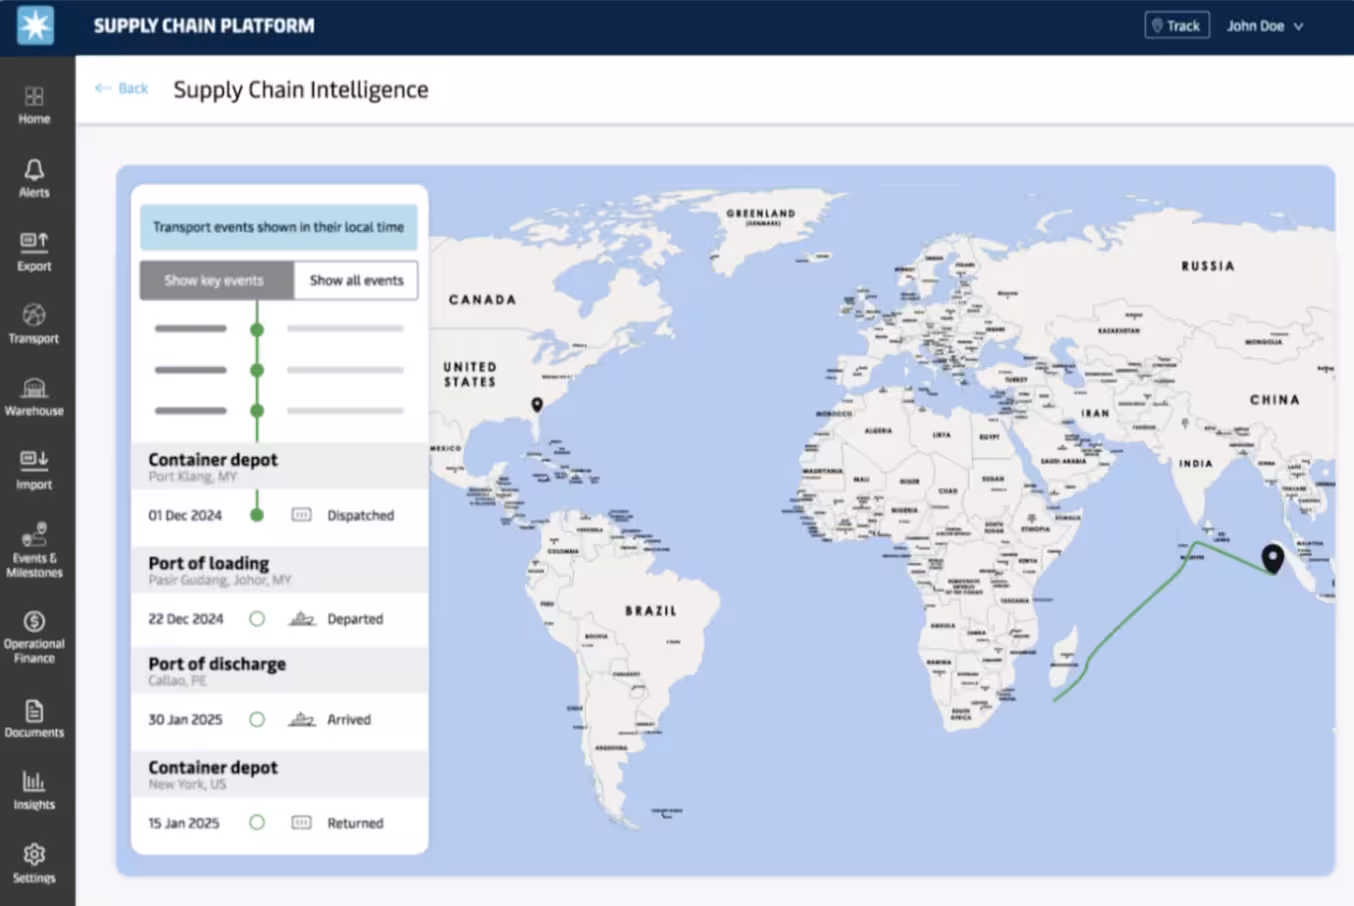The width and height of the screenshot is (1354, 906).
Task: Open the John Doe account dropdown
Action: click(x=1264, y=25)
